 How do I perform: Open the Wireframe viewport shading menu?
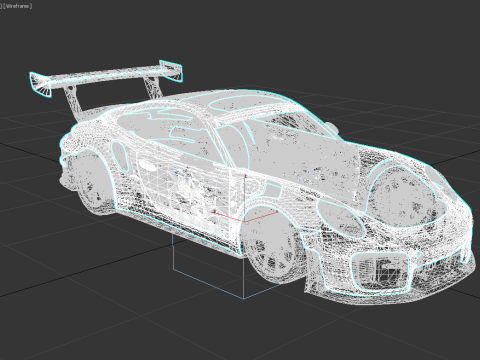pos(18,6)
